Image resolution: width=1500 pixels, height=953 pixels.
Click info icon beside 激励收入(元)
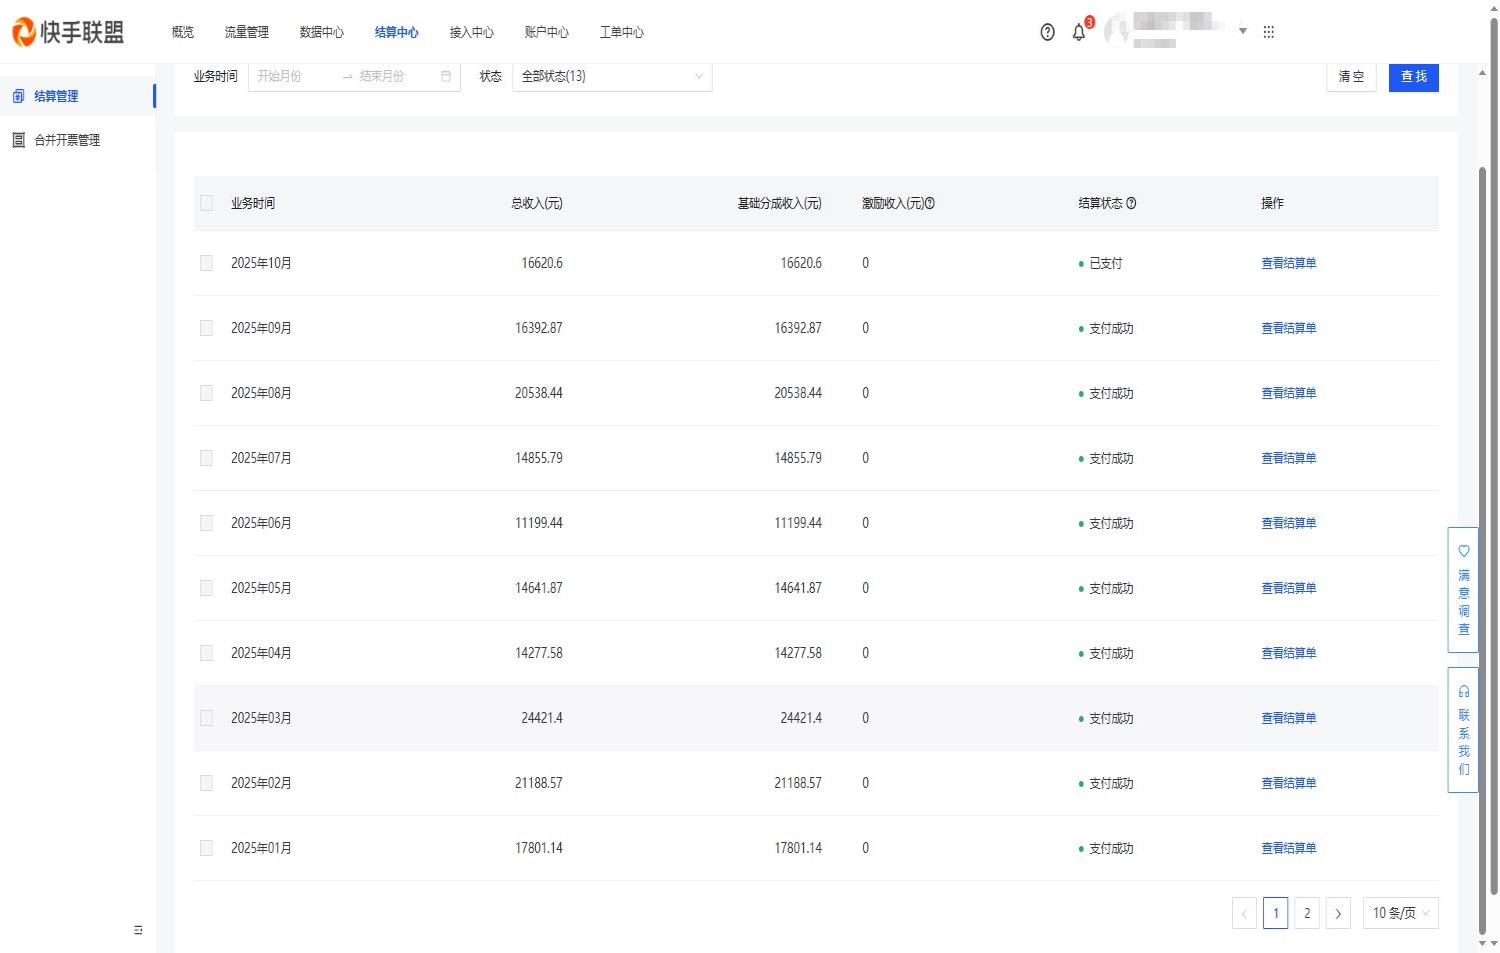[x=930, y=203]
